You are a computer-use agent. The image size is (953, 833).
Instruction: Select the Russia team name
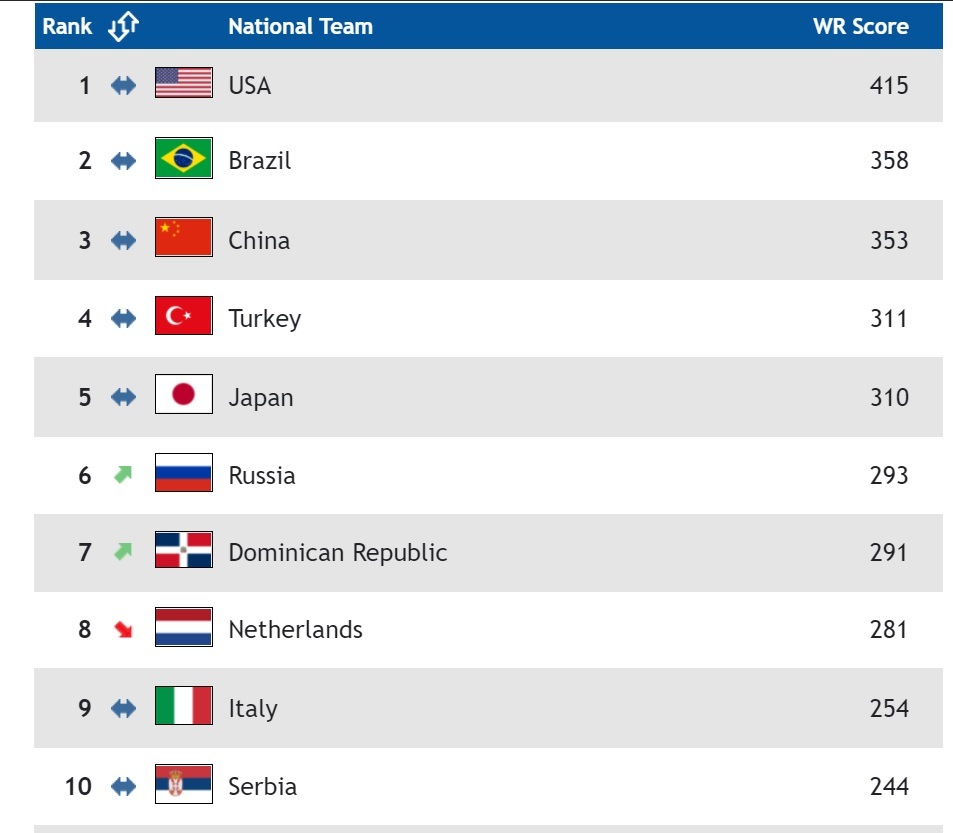[261, 475]
